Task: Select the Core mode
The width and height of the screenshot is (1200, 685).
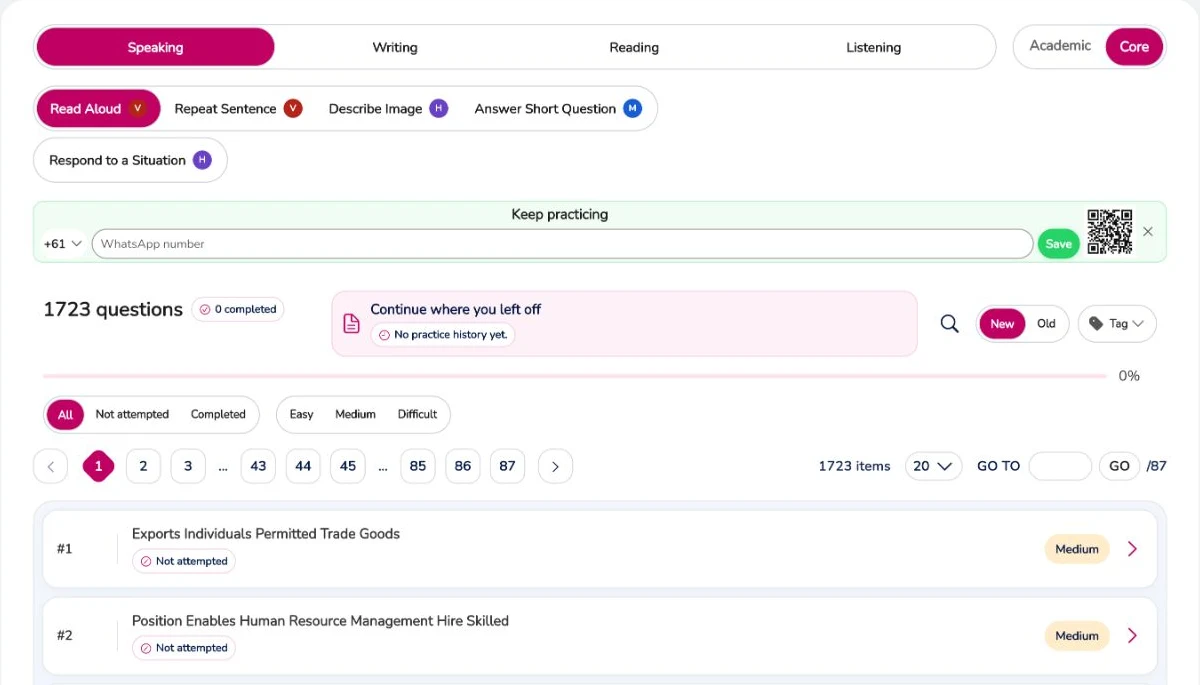Action: click(1134, 47)
